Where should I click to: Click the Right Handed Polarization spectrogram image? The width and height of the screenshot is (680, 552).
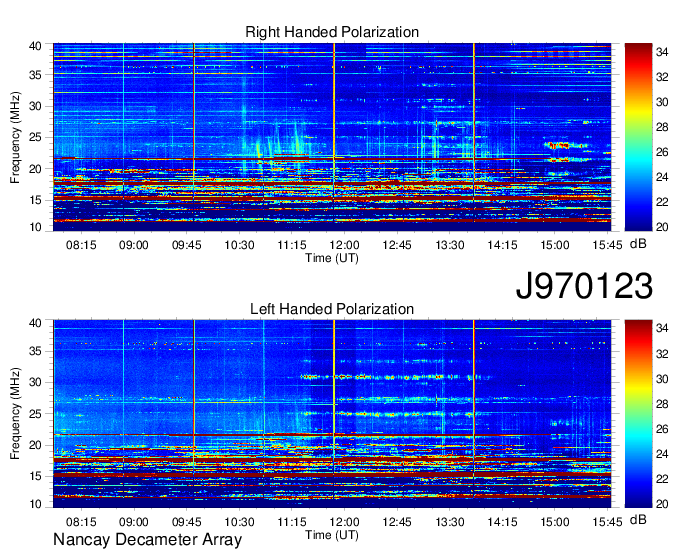(x=332, y=137)
